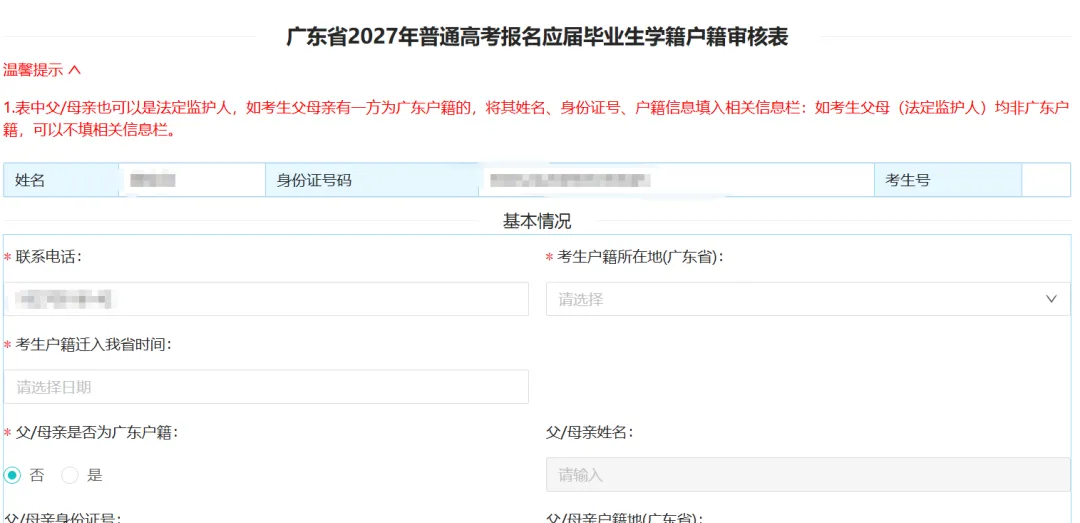Click the 身份证号码 header cell
1080x523 pixels.
372,181
